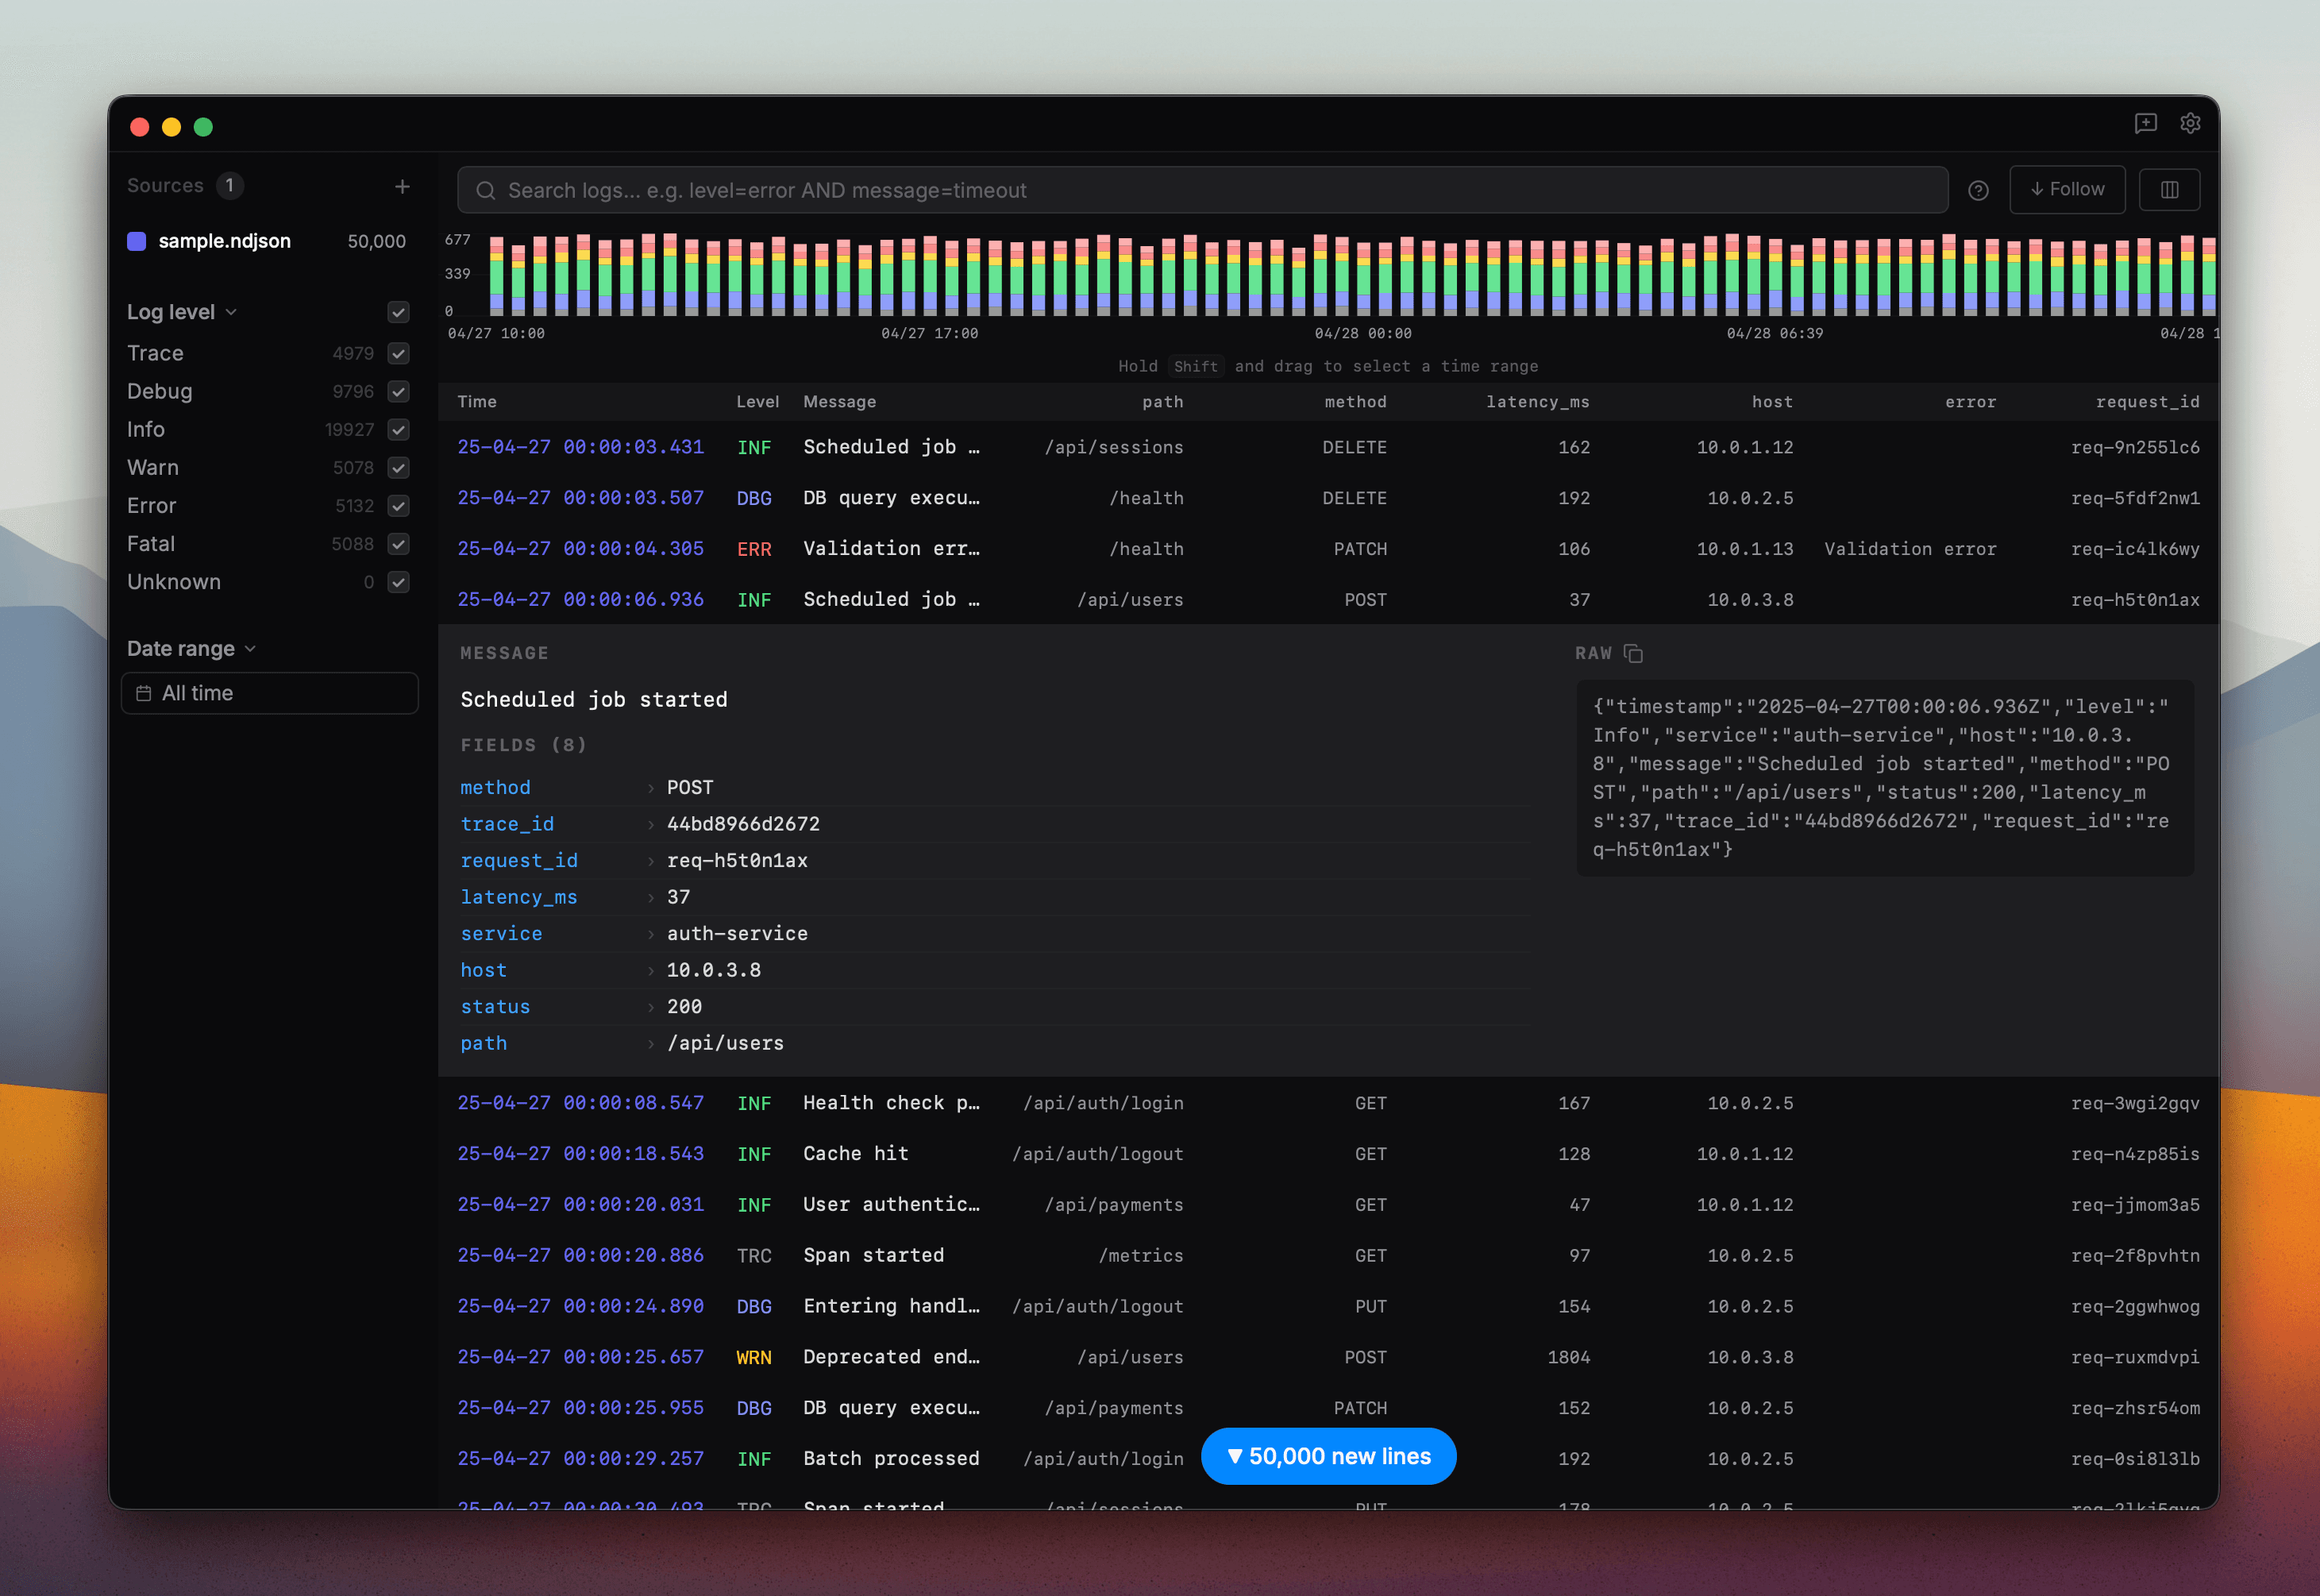This screenshot has width=2320, height=1596.
Task: Click the Health check log row
Action: coord(1328,1103)
